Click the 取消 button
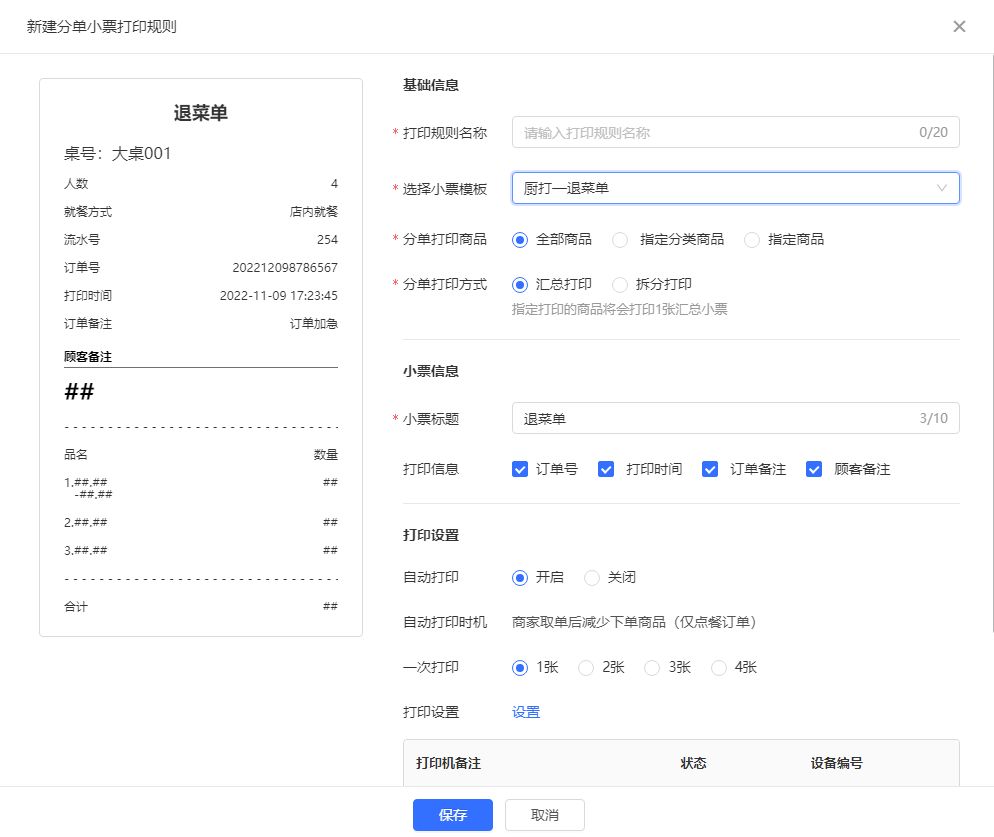 pos(545,815)
